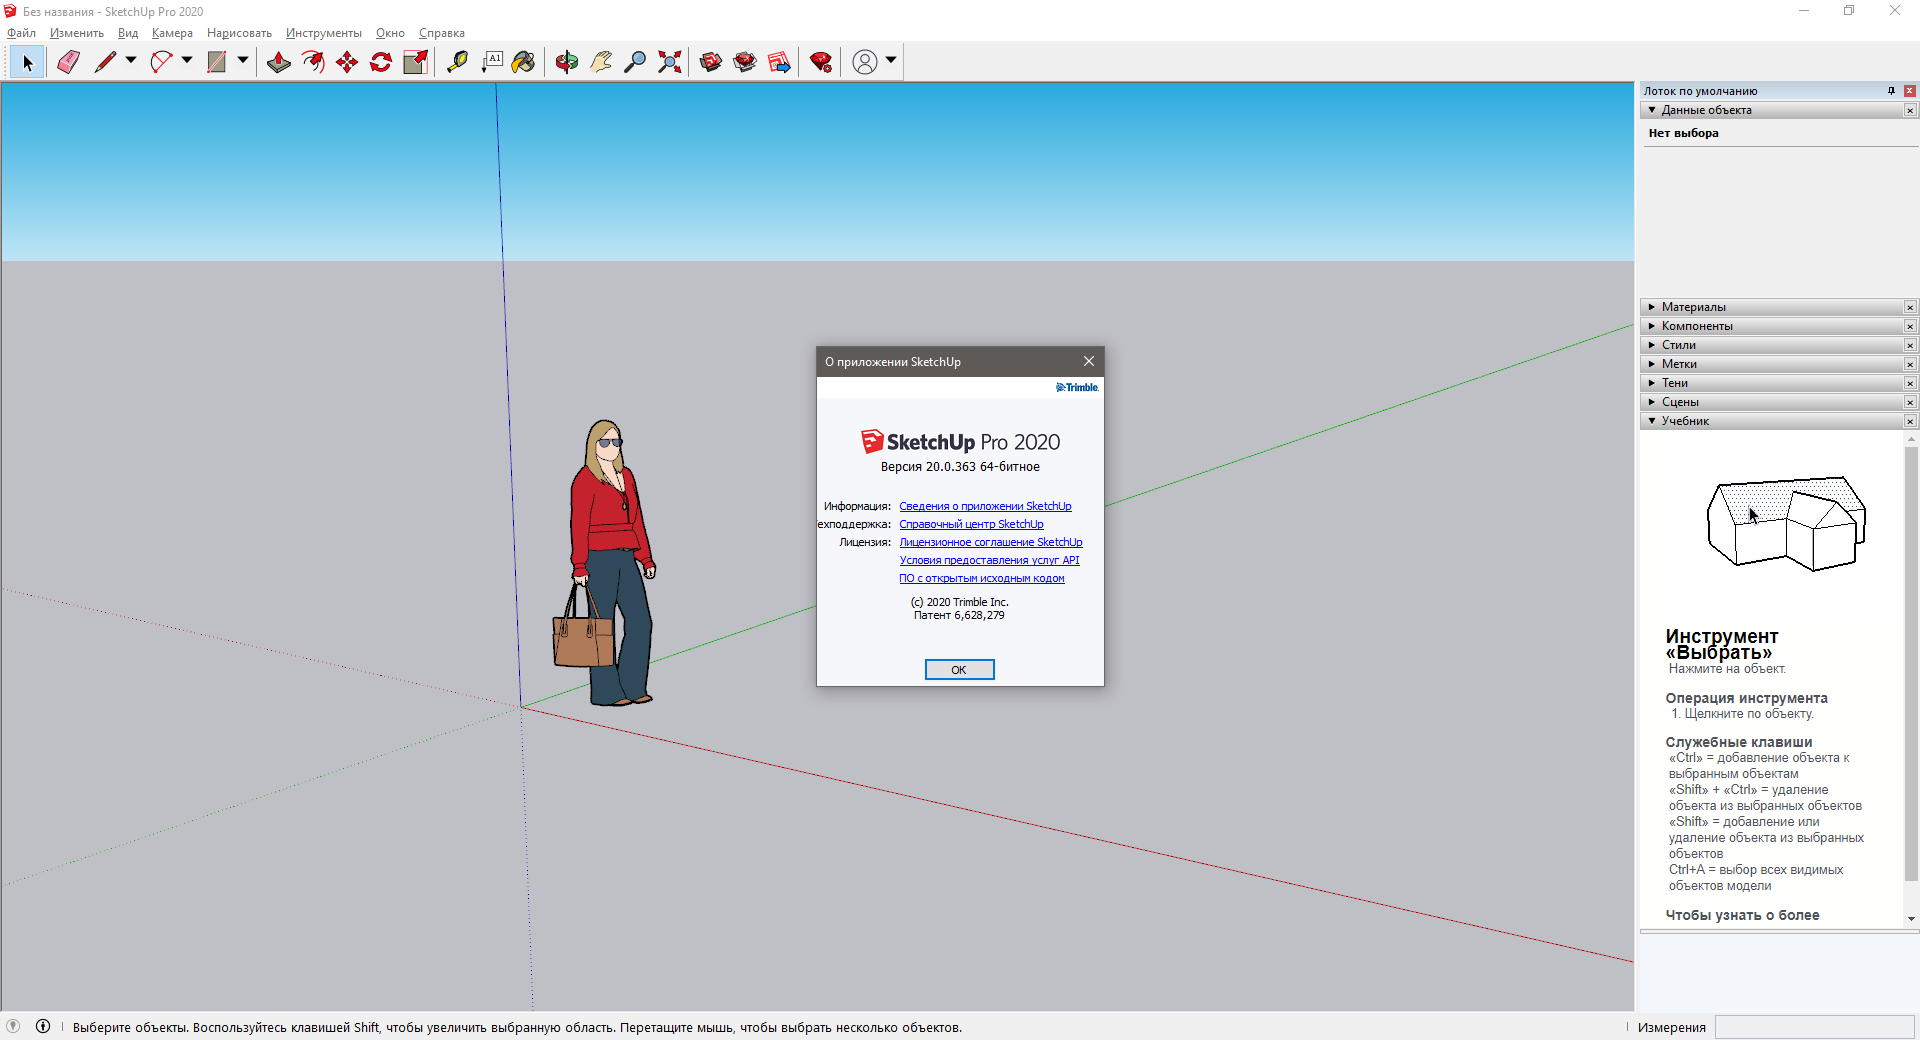Expand the Тени panel
Image resolution: width=1920 pixels, height=1040 pixels.
(x=1674, y=383)
